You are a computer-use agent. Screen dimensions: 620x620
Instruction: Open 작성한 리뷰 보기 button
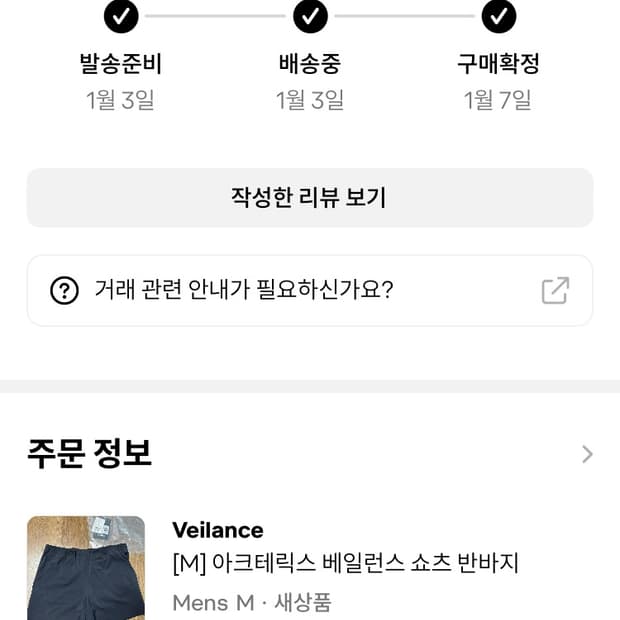coord(310,197)
